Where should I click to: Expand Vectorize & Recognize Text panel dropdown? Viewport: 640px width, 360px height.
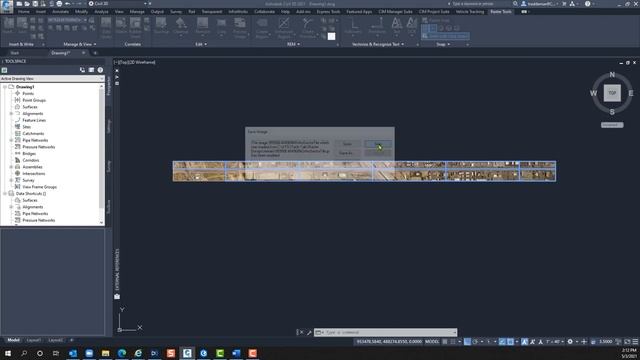point(378,44)
